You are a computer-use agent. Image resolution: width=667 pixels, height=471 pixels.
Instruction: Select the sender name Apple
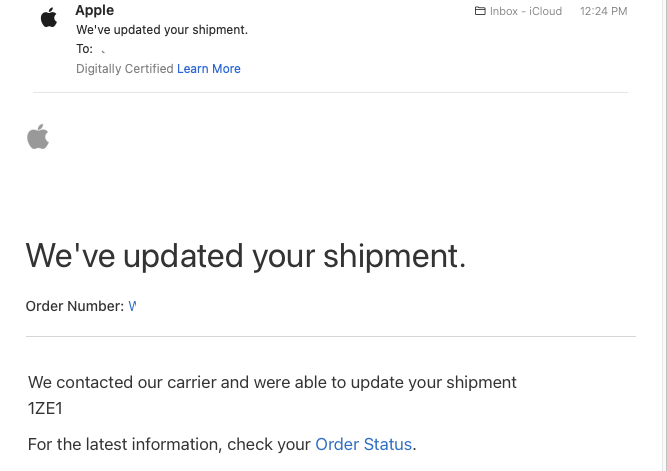point(95,10)
